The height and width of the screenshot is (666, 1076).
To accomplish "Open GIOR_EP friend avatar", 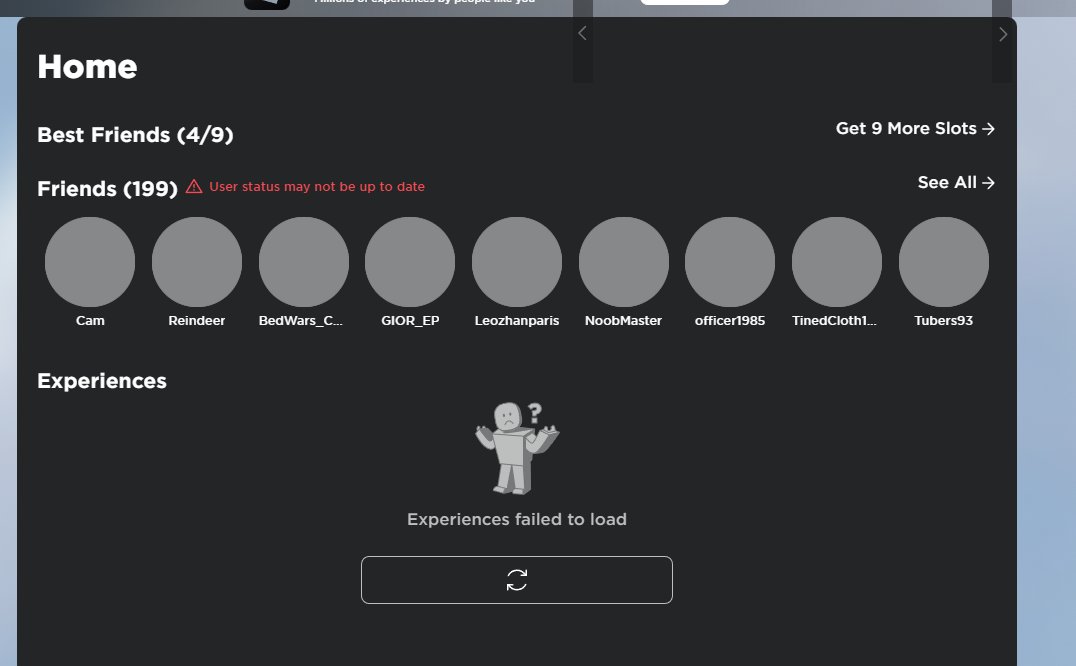I will (410, 262).
